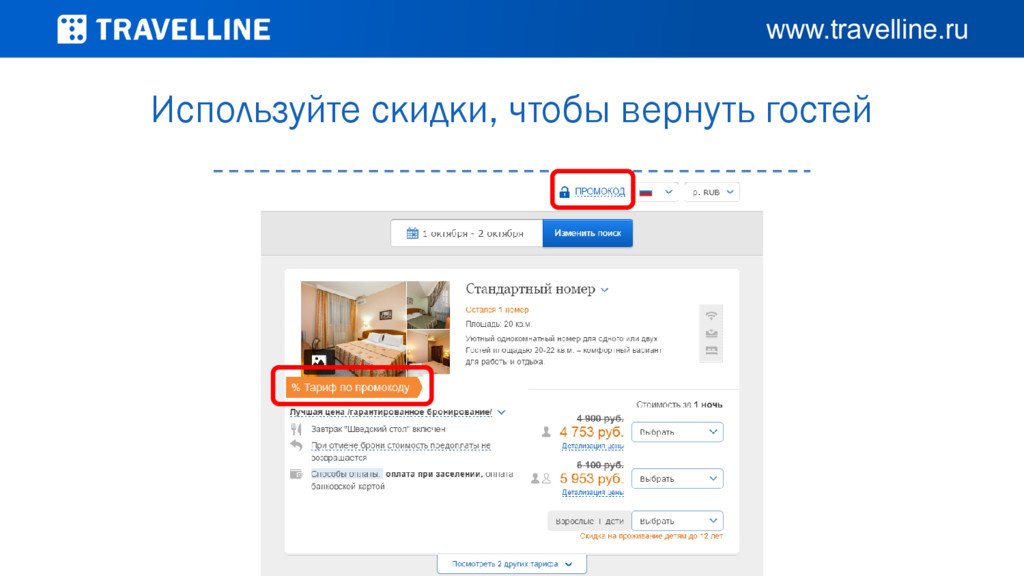This screenshot has height=576, width=1024.
Task: Click the payment wallet icon
Action: (x=296, y=474)
